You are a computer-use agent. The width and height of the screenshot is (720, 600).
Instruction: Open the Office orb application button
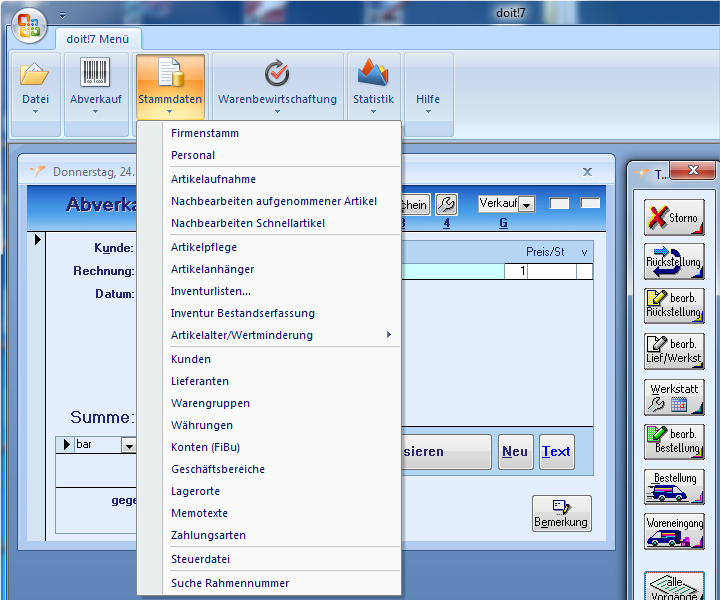(x=30, y=25)
